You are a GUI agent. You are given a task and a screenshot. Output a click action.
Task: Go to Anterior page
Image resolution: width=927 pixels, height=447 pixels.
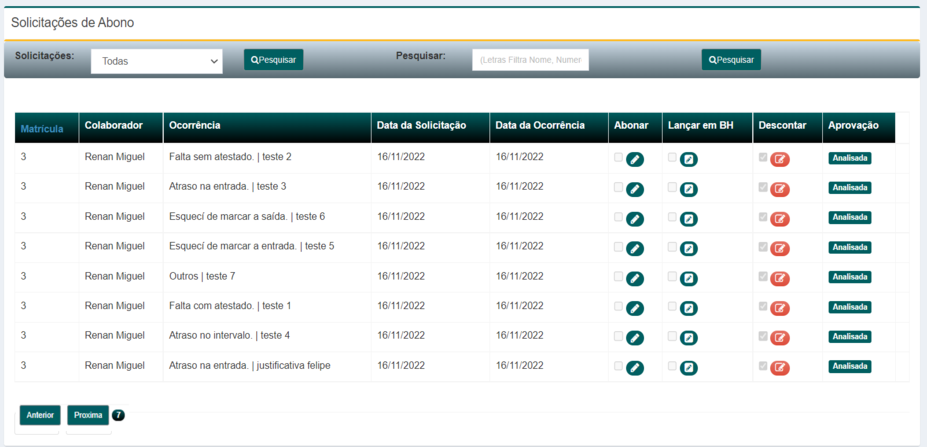tap(41, 415)
